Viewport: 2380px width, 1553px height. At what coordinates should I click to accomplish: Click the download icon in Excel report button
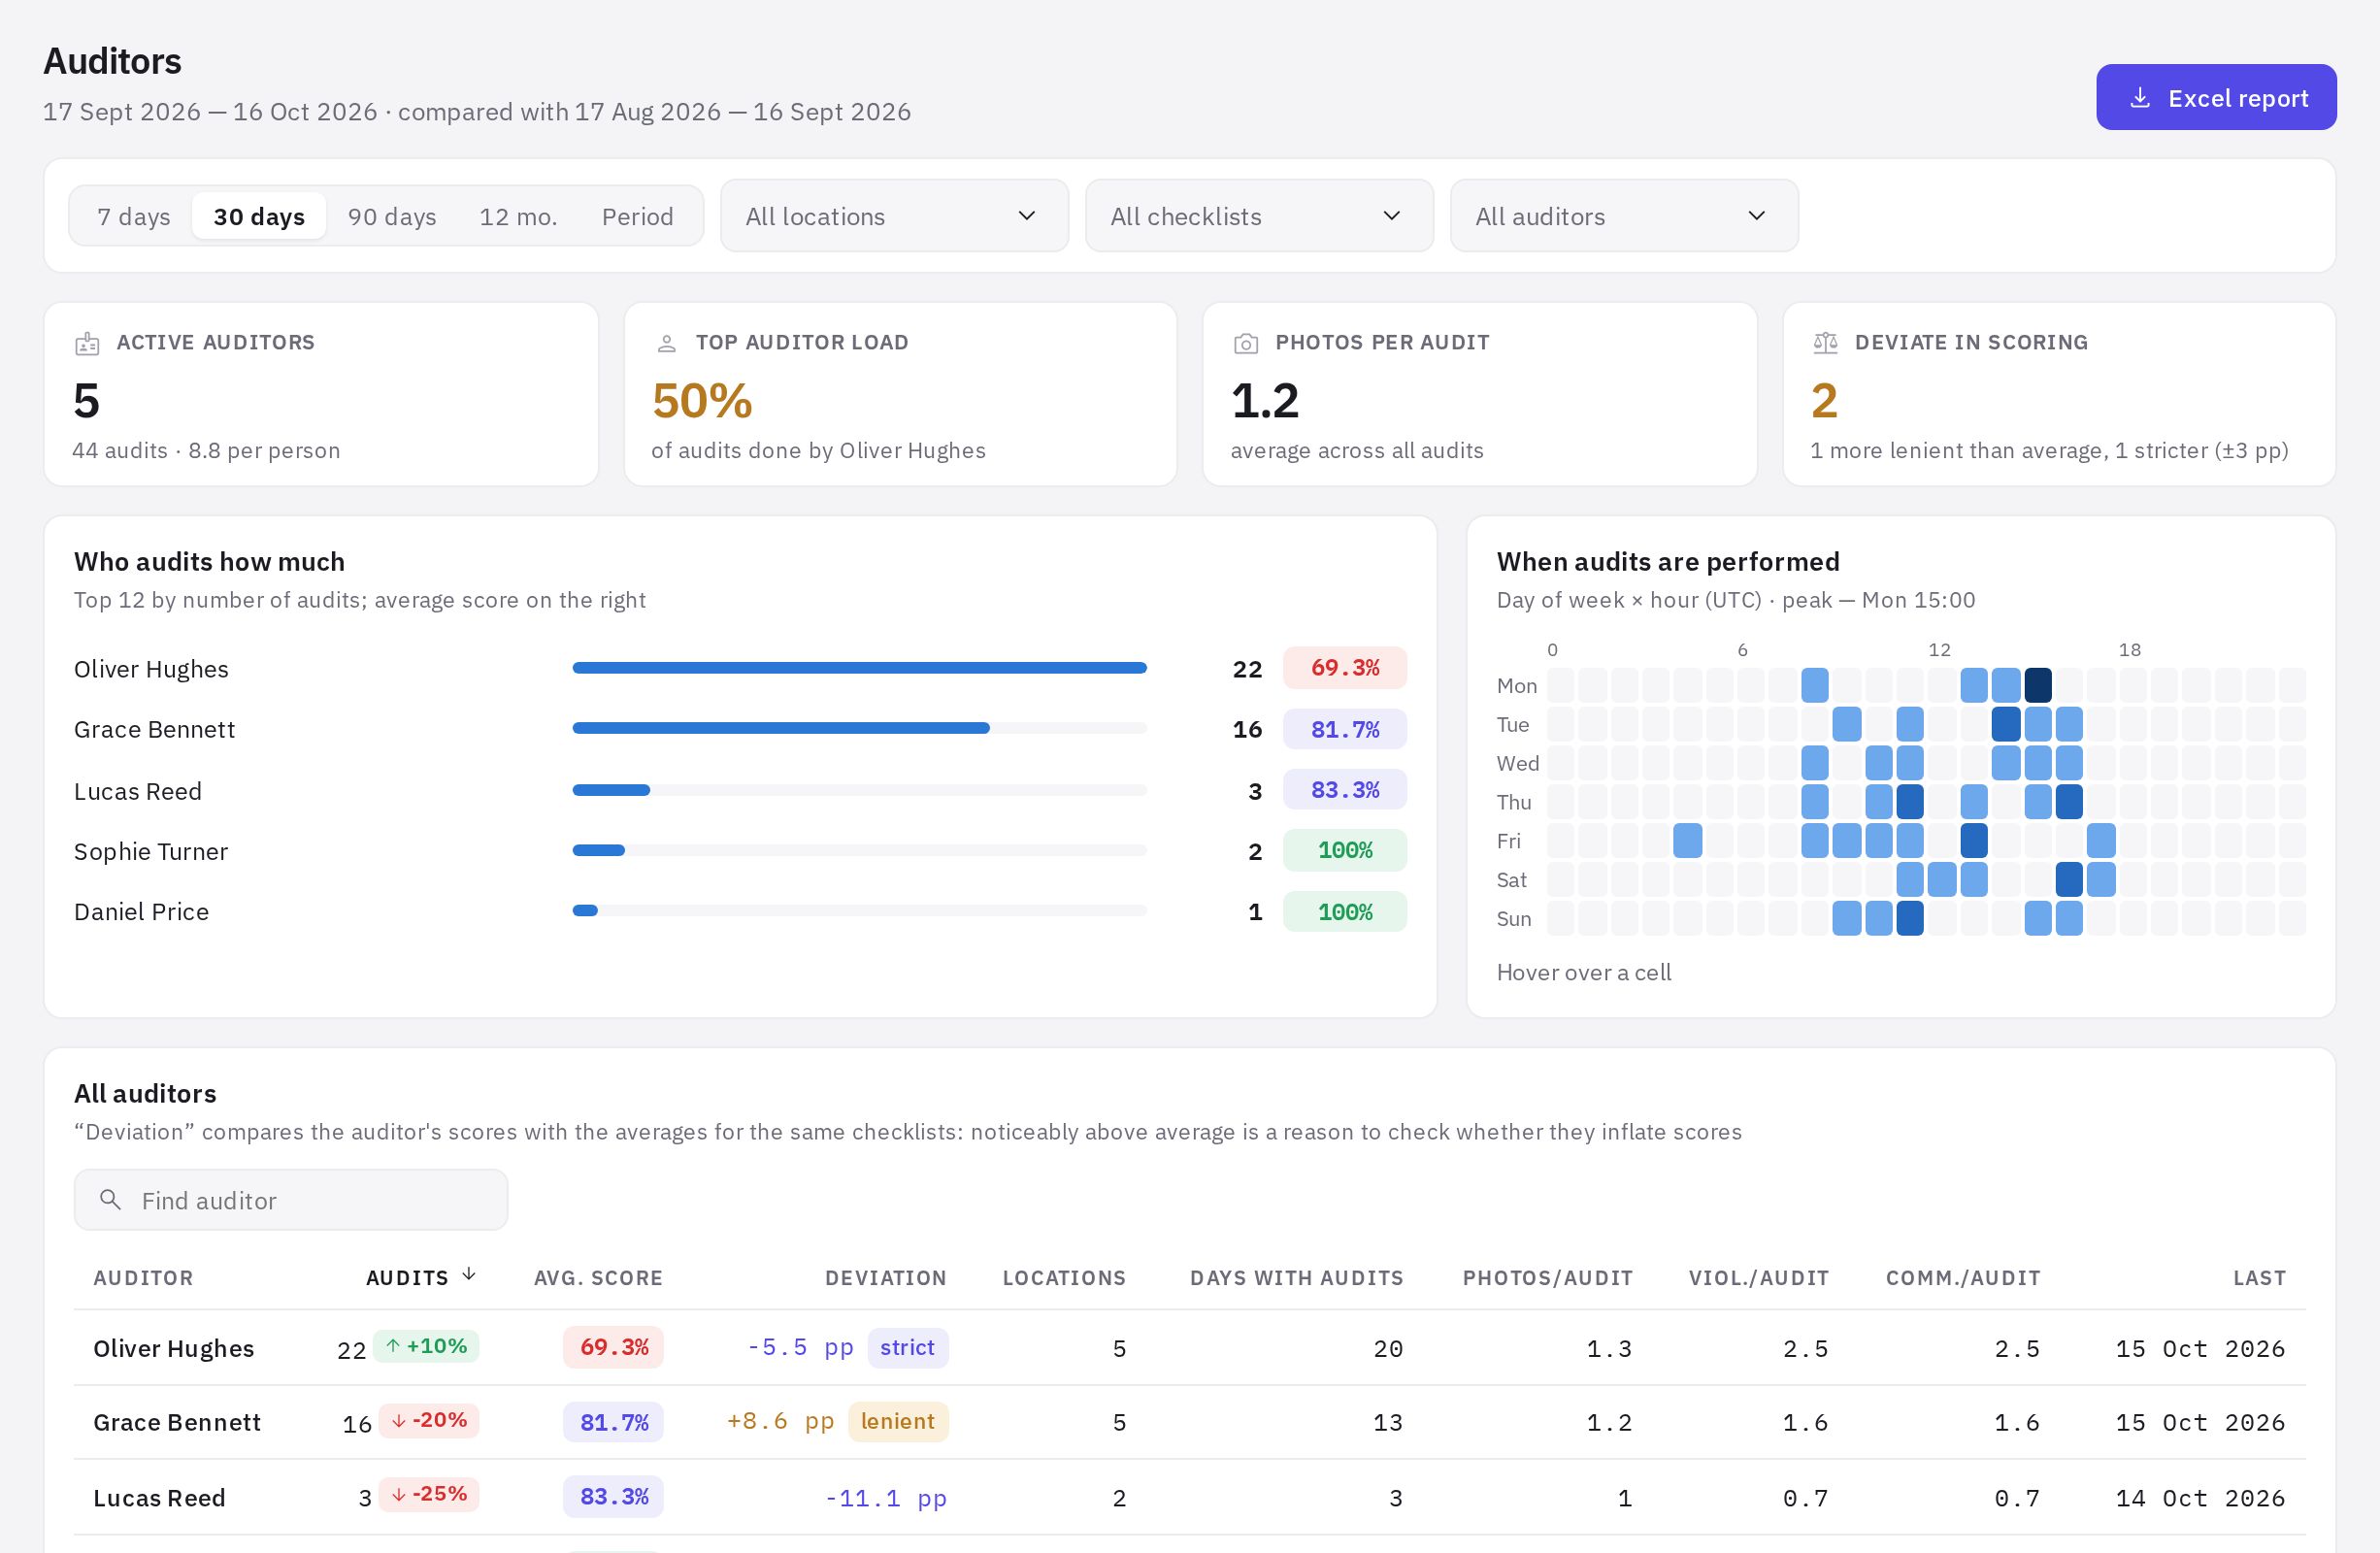(2139, 98)
